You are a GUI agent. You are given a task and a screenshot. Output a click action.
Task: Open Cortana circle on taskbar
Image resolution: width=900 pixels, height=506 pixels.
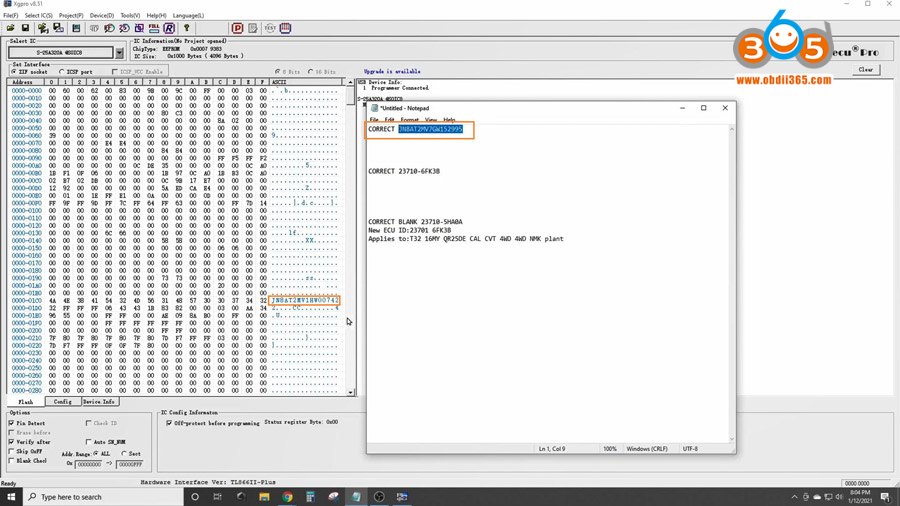tap(195, 497)
